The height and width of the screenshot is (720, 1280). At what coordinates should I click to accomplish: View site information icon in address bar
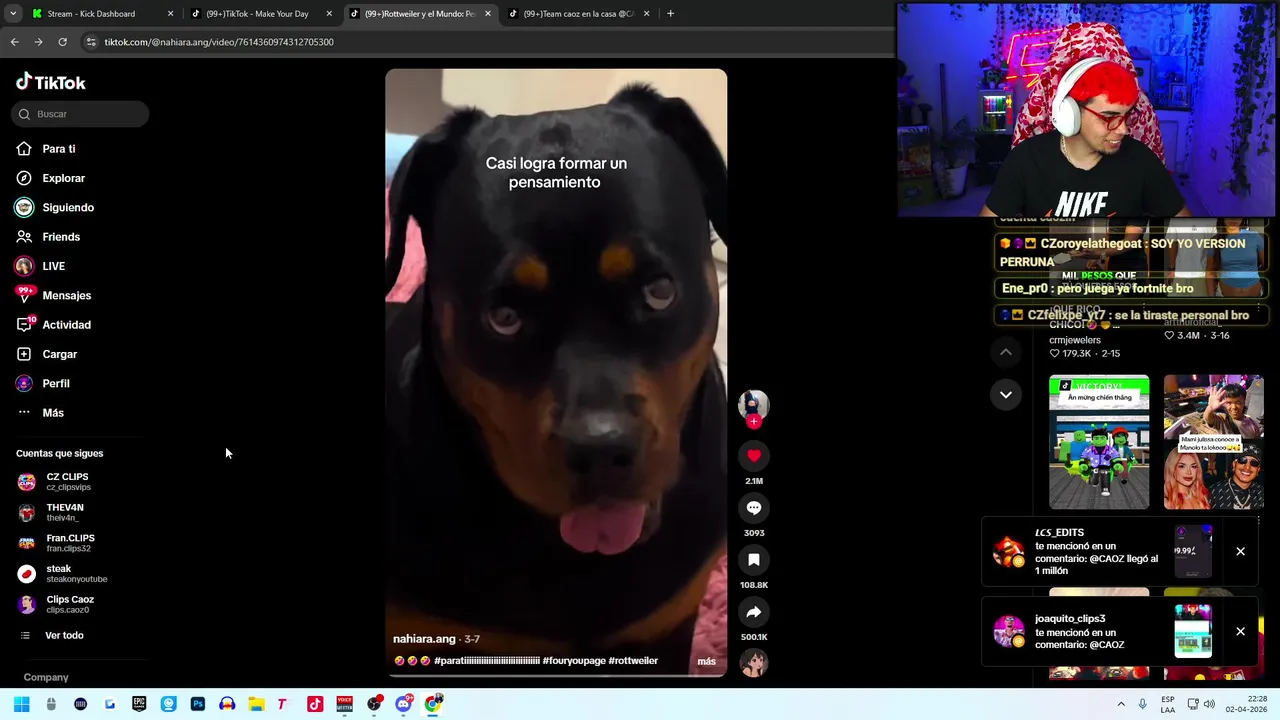click(91, 42)
